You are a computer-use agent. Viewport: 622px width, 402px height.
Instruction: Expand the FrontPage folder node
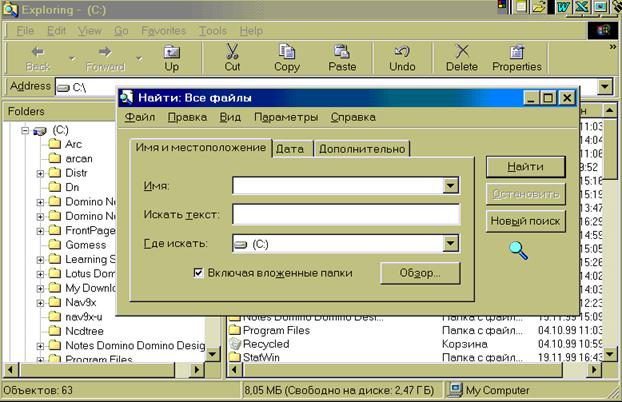coord(41,230)
